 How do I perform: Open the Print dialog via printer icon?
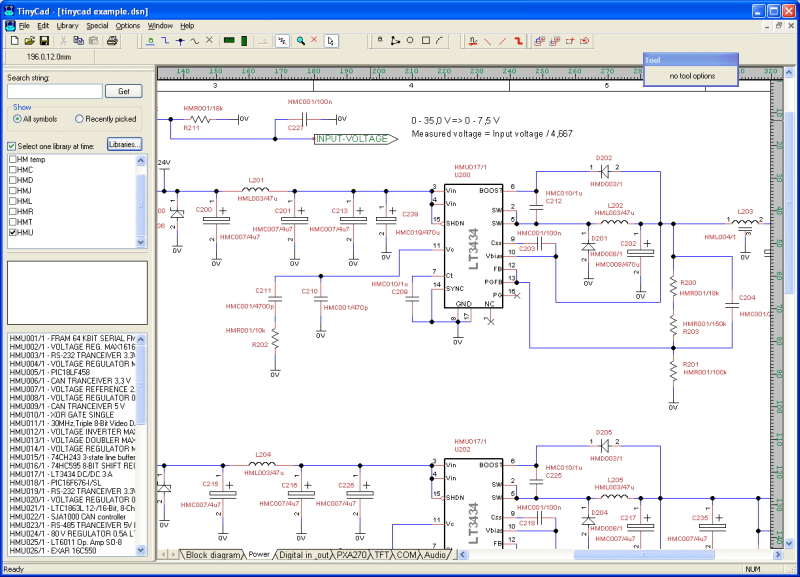(110, 41)
